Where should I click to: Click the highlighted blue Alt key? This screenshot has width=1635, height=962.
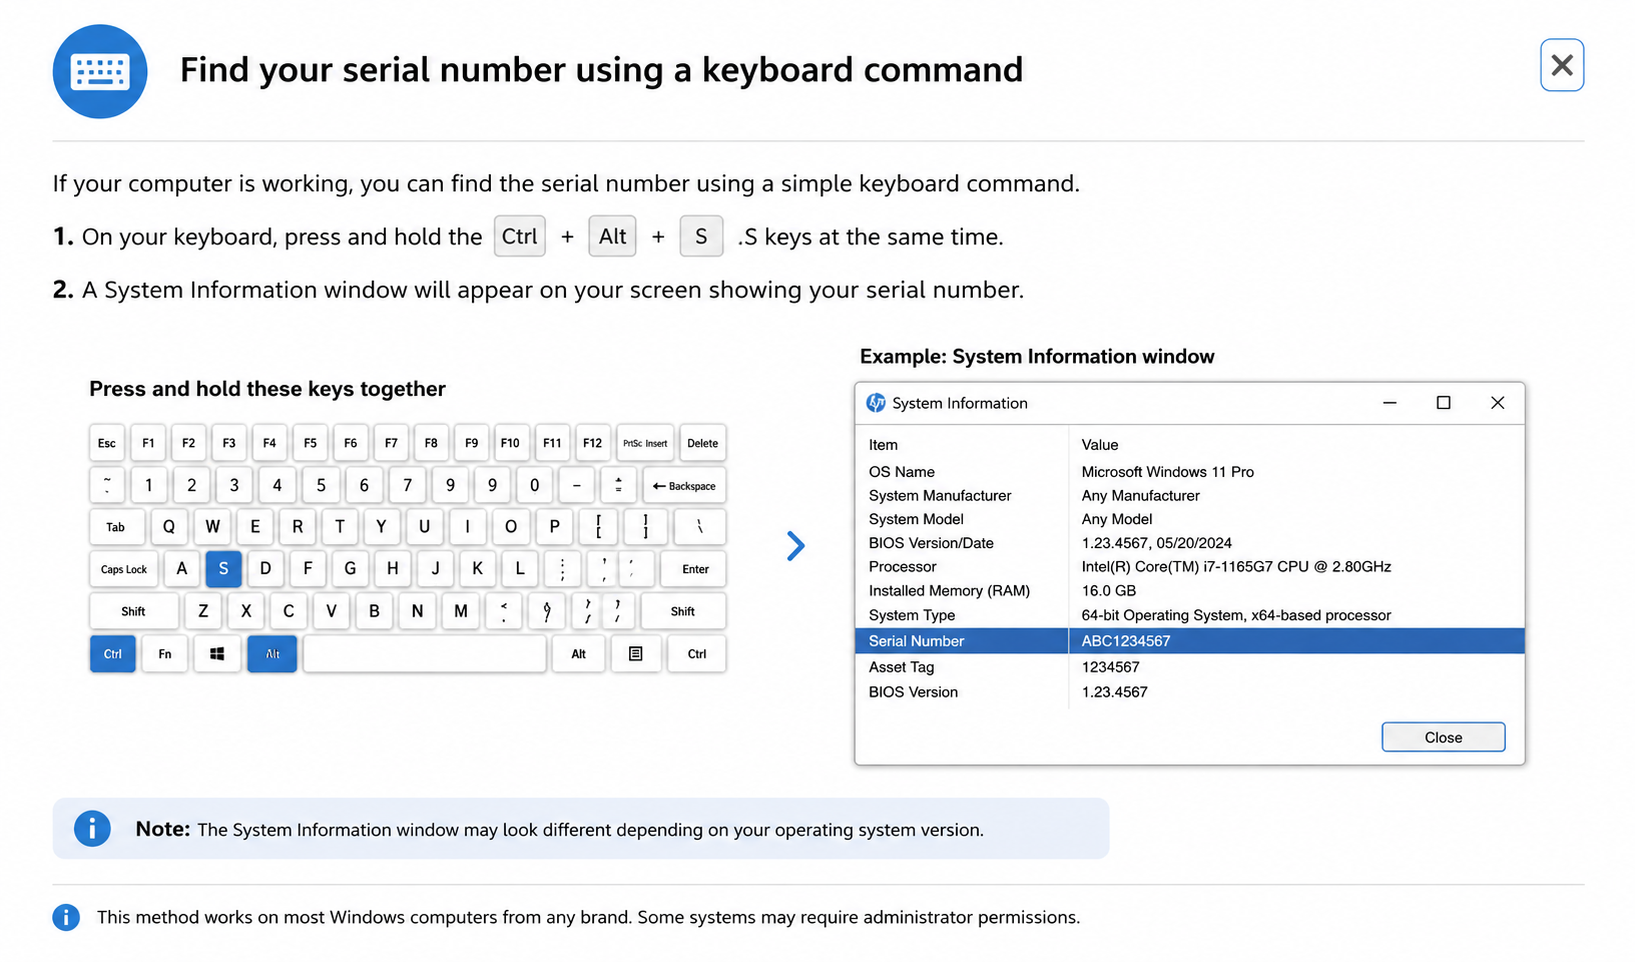pos(272,654)
